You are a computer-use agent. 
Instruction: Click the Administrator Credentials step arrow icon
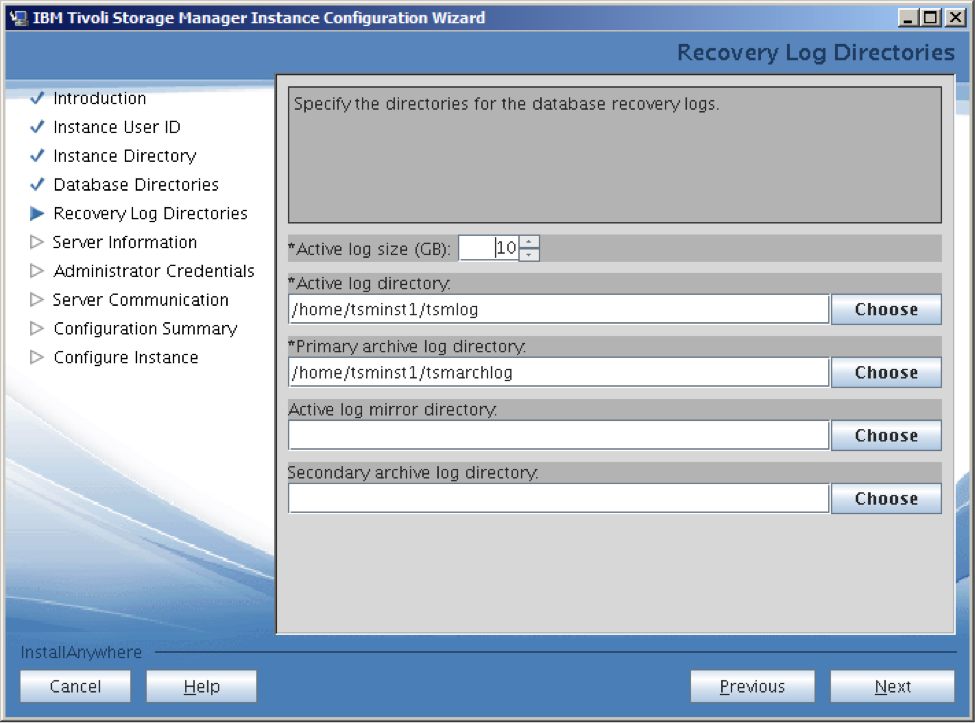pos(37,271)
